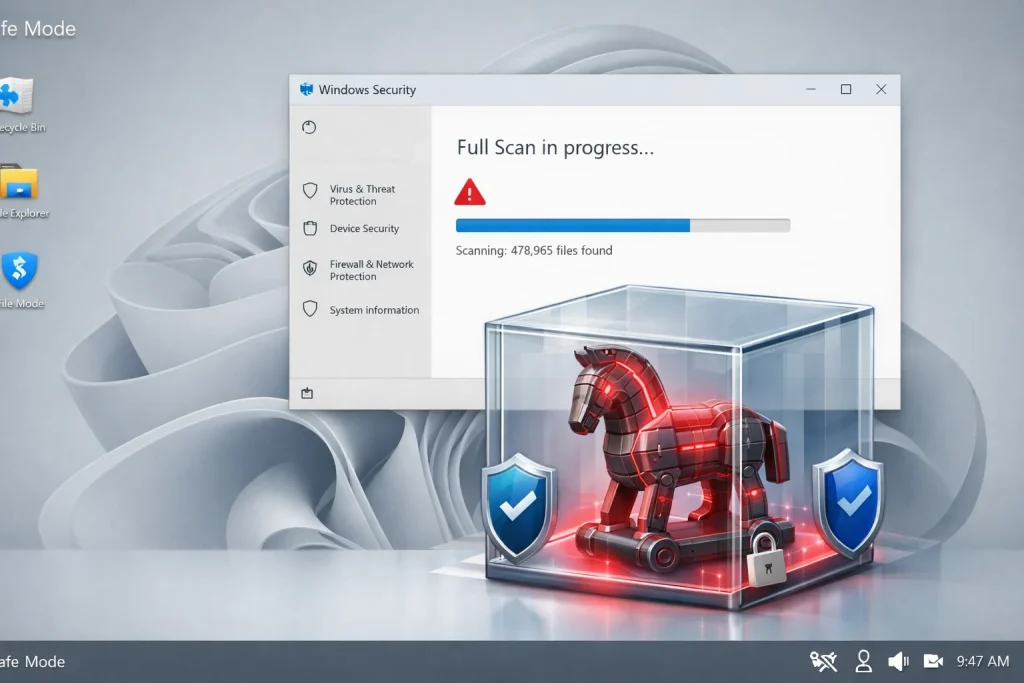1024x683 pixels.
Task: Click the left blue checkmark shield
Action: [x=519, y=506]
